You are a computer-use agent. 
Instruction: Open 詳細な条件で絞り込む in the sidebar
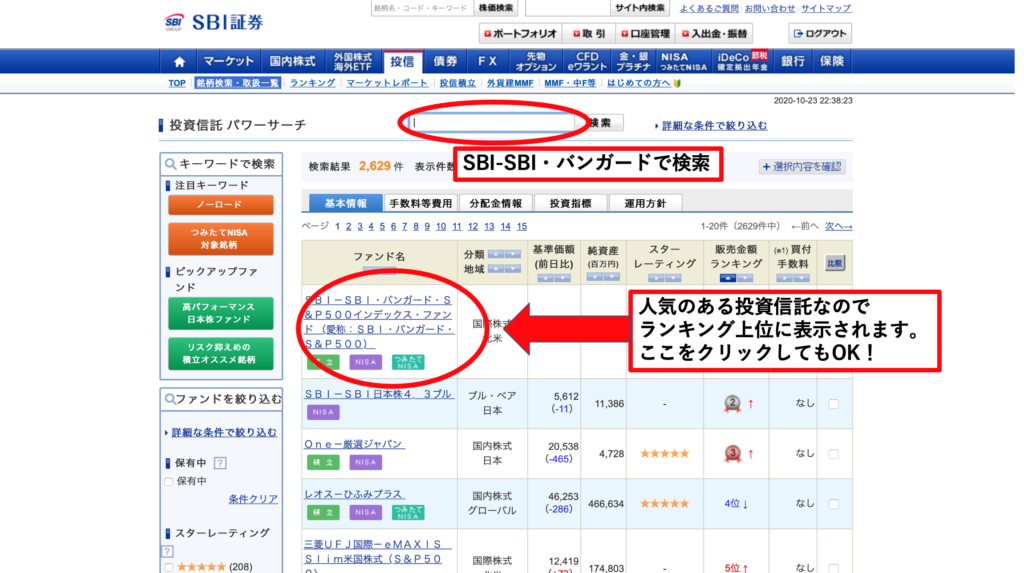223,433
